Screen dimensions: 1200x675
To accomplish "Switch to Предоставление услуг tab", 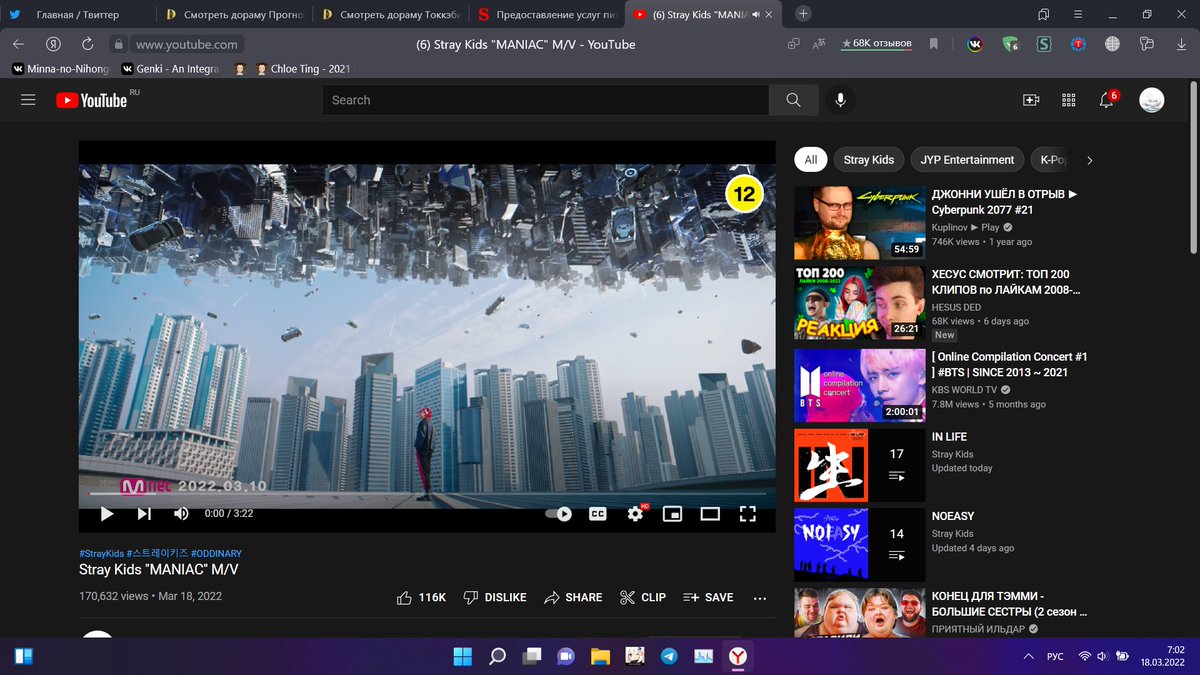I will [x=548, y=15].
